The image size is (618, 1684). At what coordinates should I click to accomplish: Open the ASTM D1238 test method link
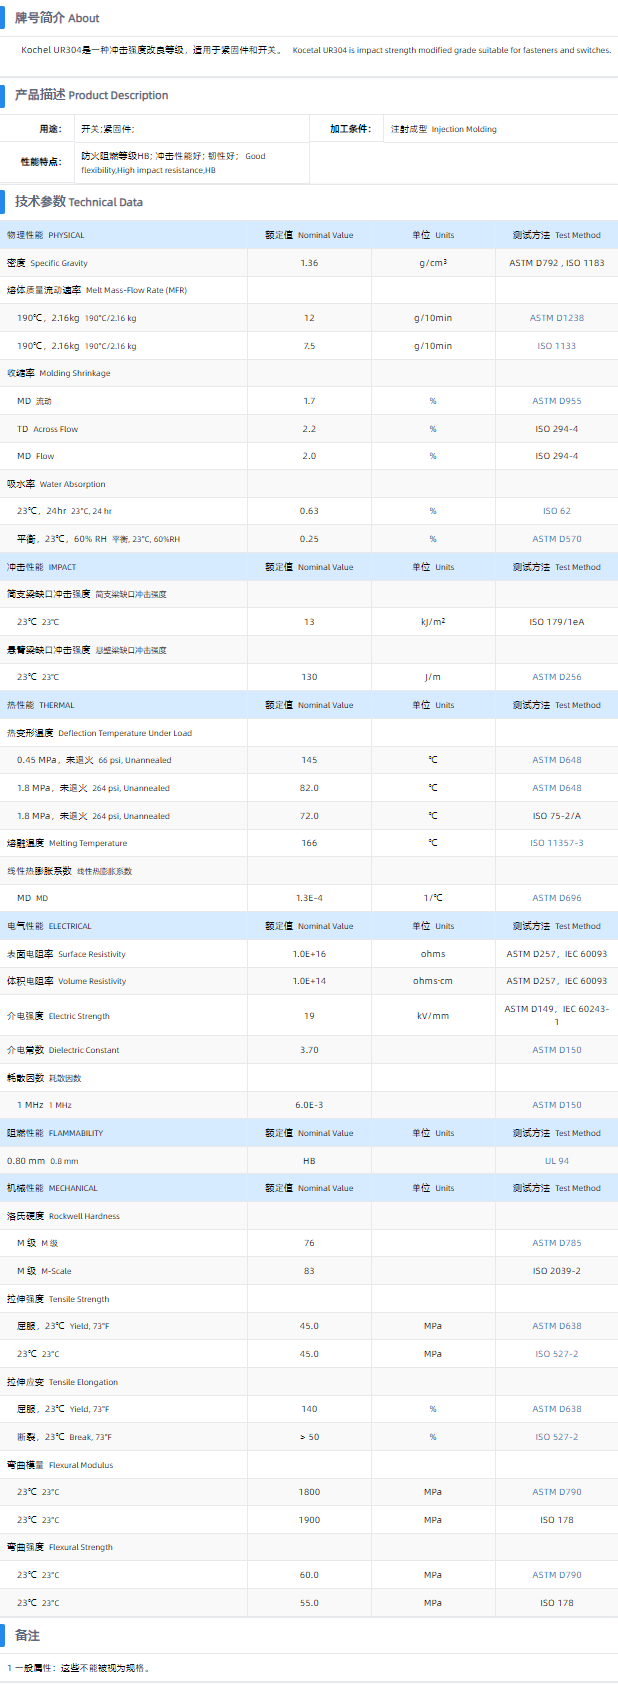coord(557,318)
